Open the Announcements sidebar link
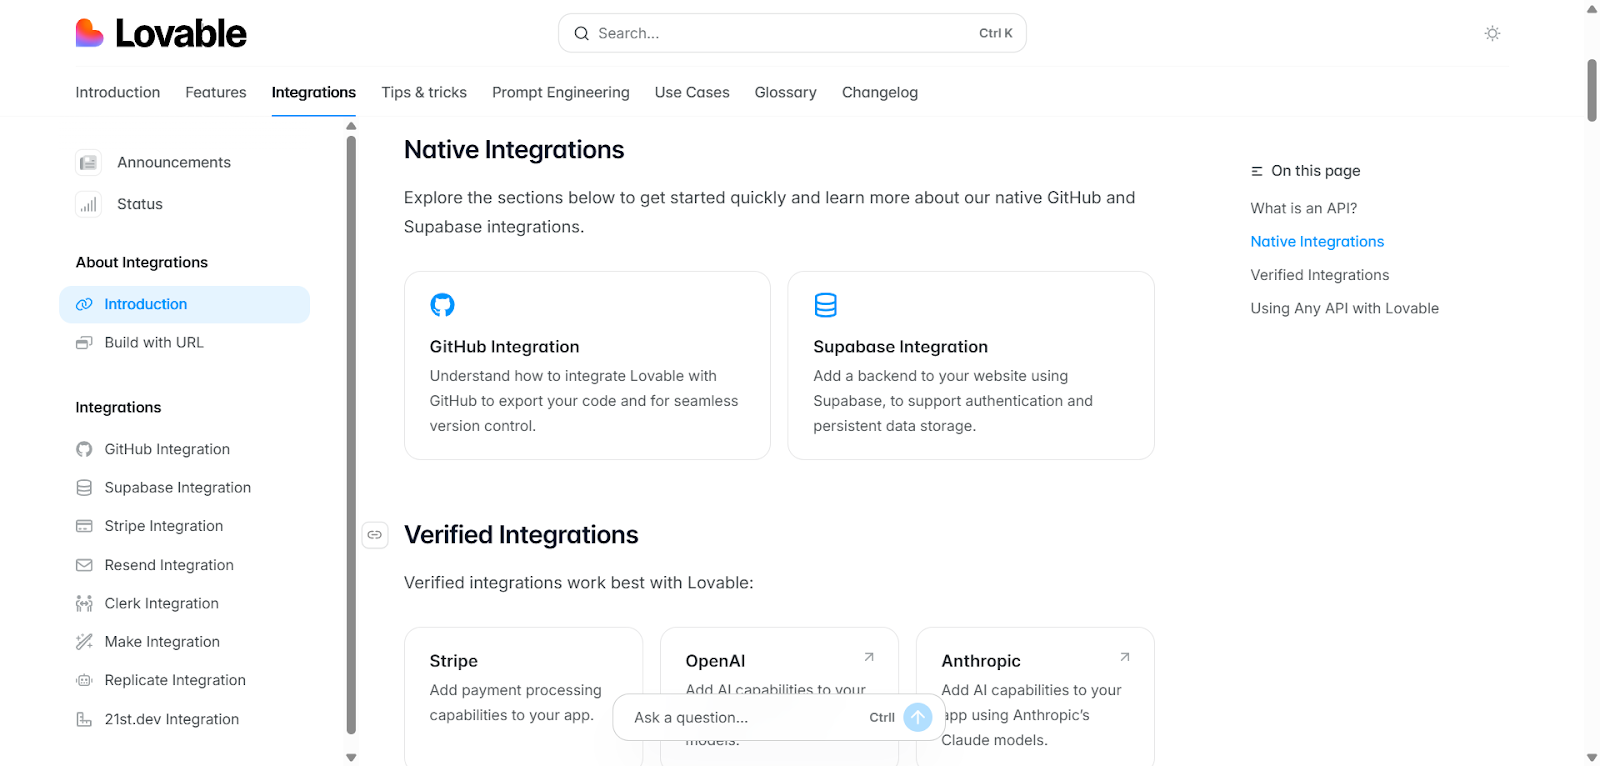 point(174,162)
